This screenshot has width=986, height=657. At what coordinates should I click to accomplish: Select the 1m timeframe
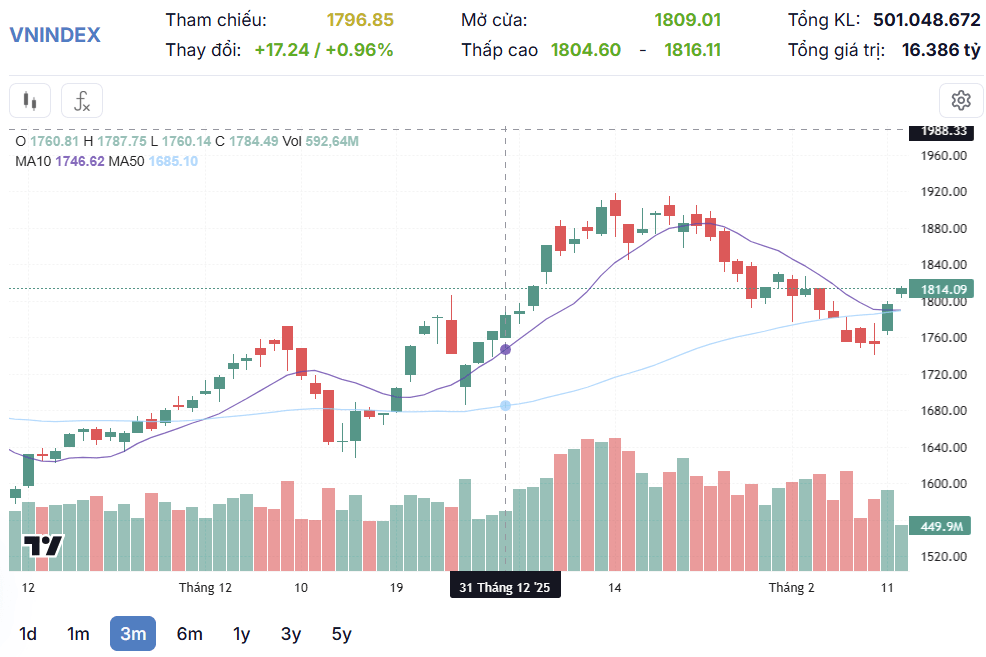[78, 634]
